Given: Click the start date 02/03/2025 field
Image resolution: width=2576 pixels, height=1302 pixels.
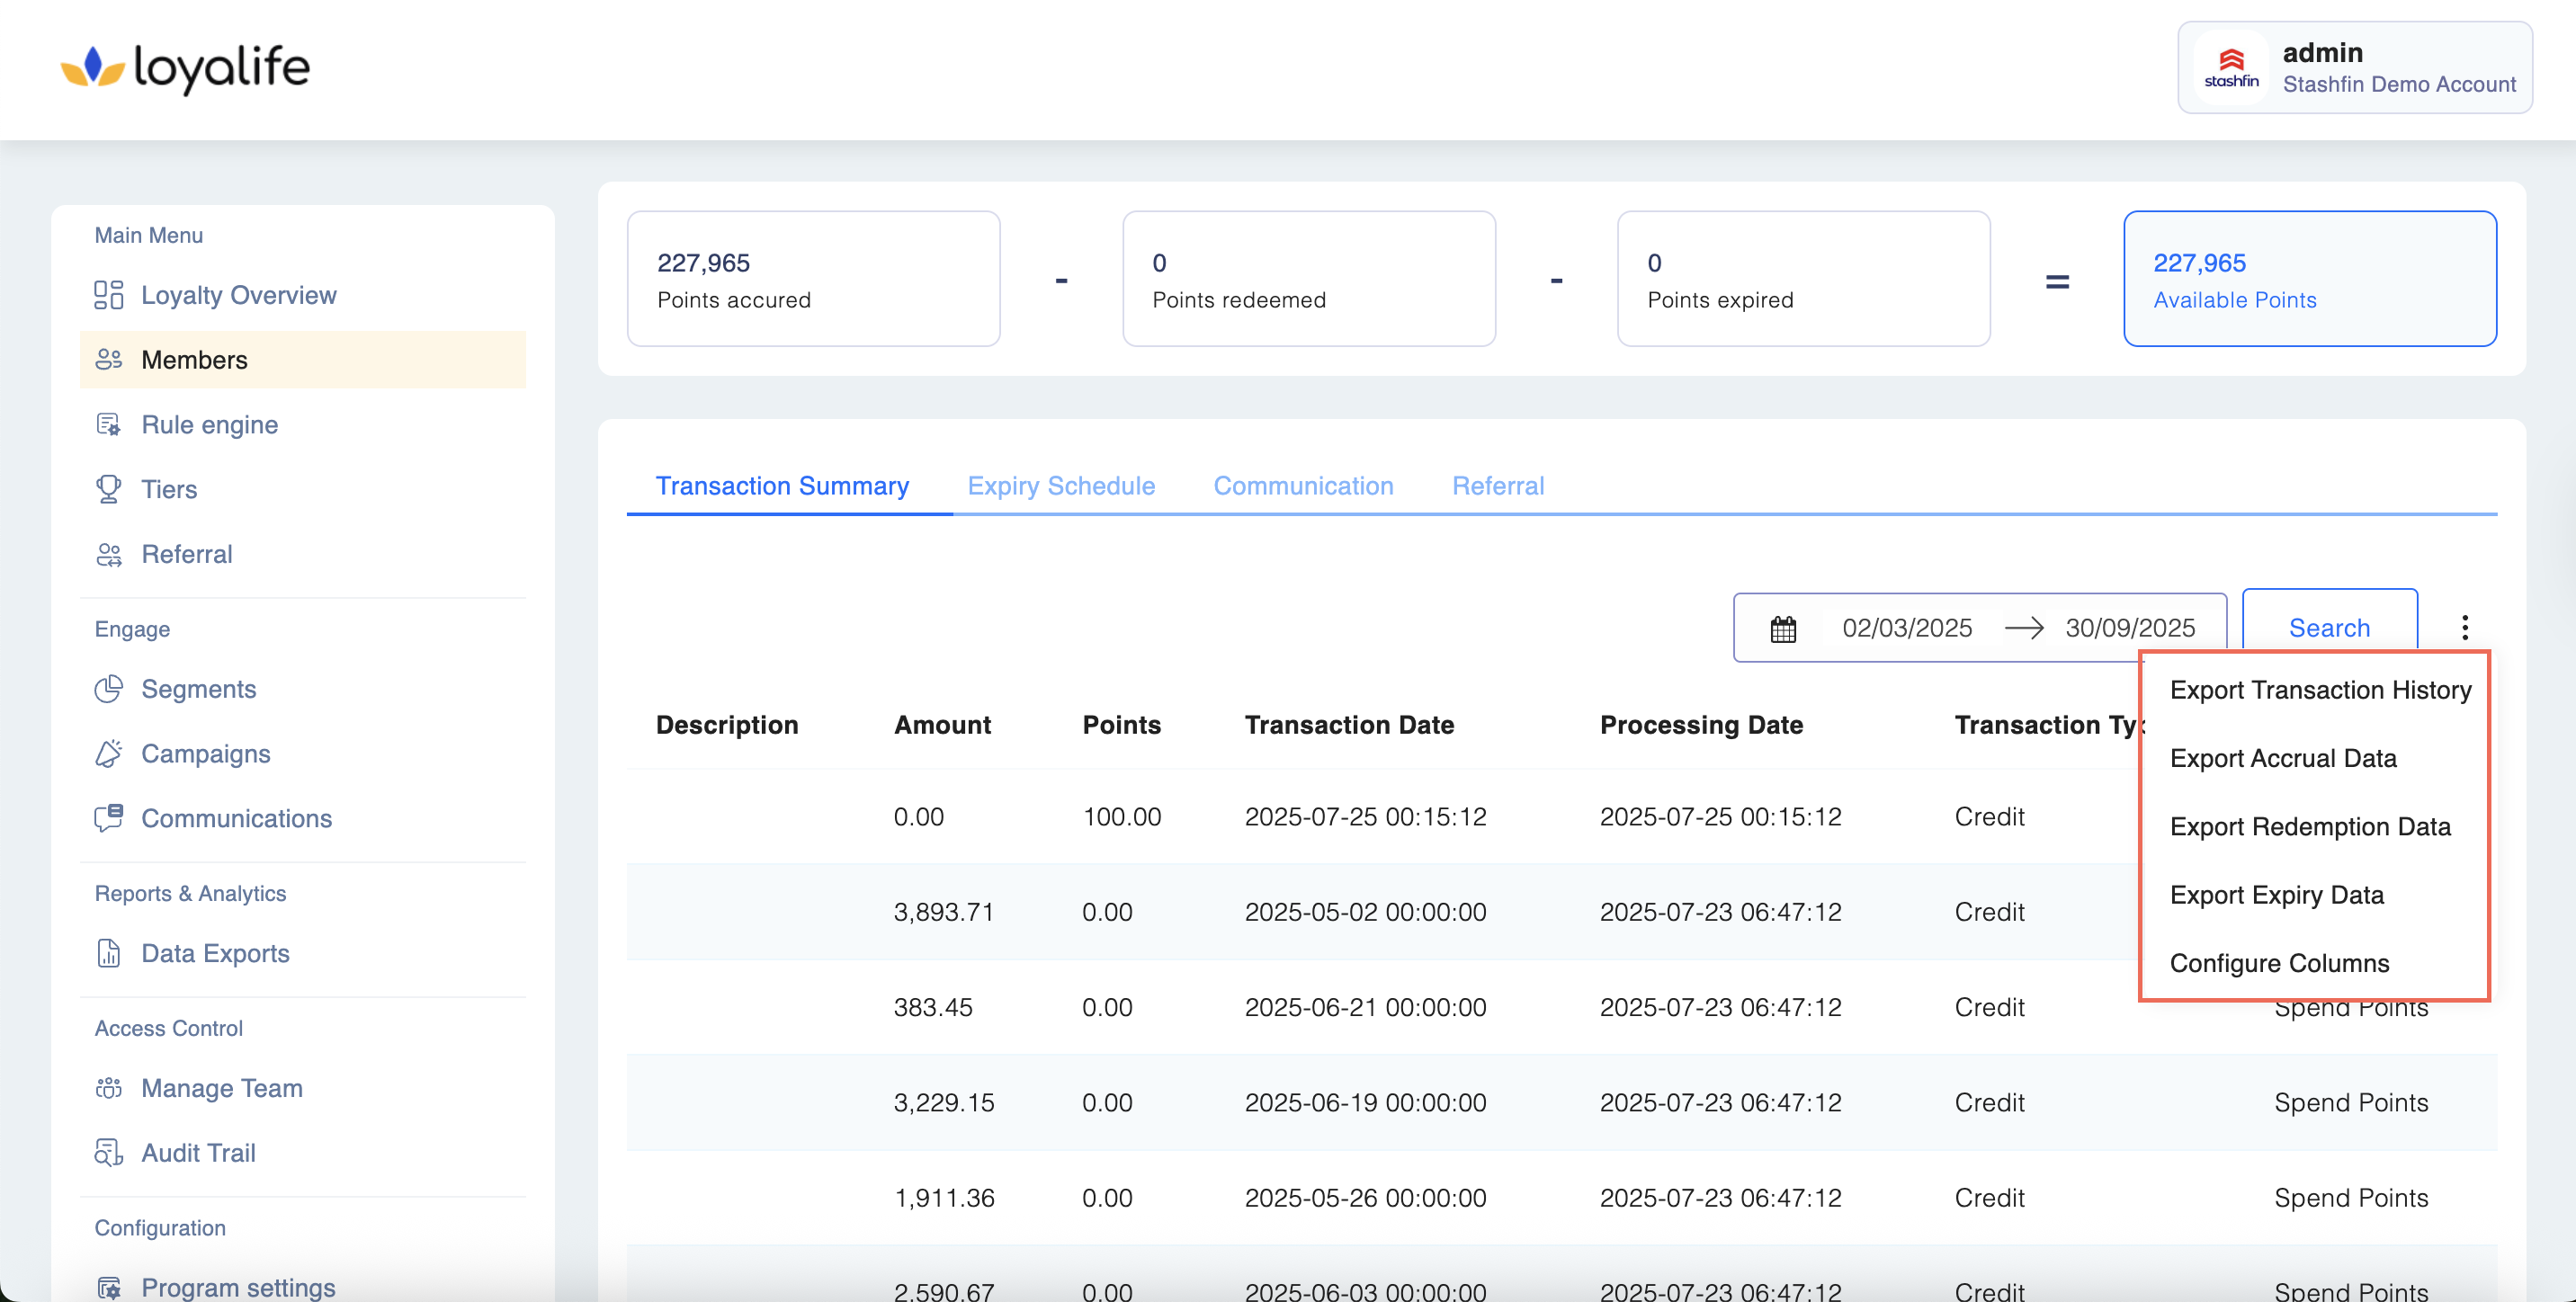Looking at the screenshot, I should pyautogui.click(x=1906, y=628).
